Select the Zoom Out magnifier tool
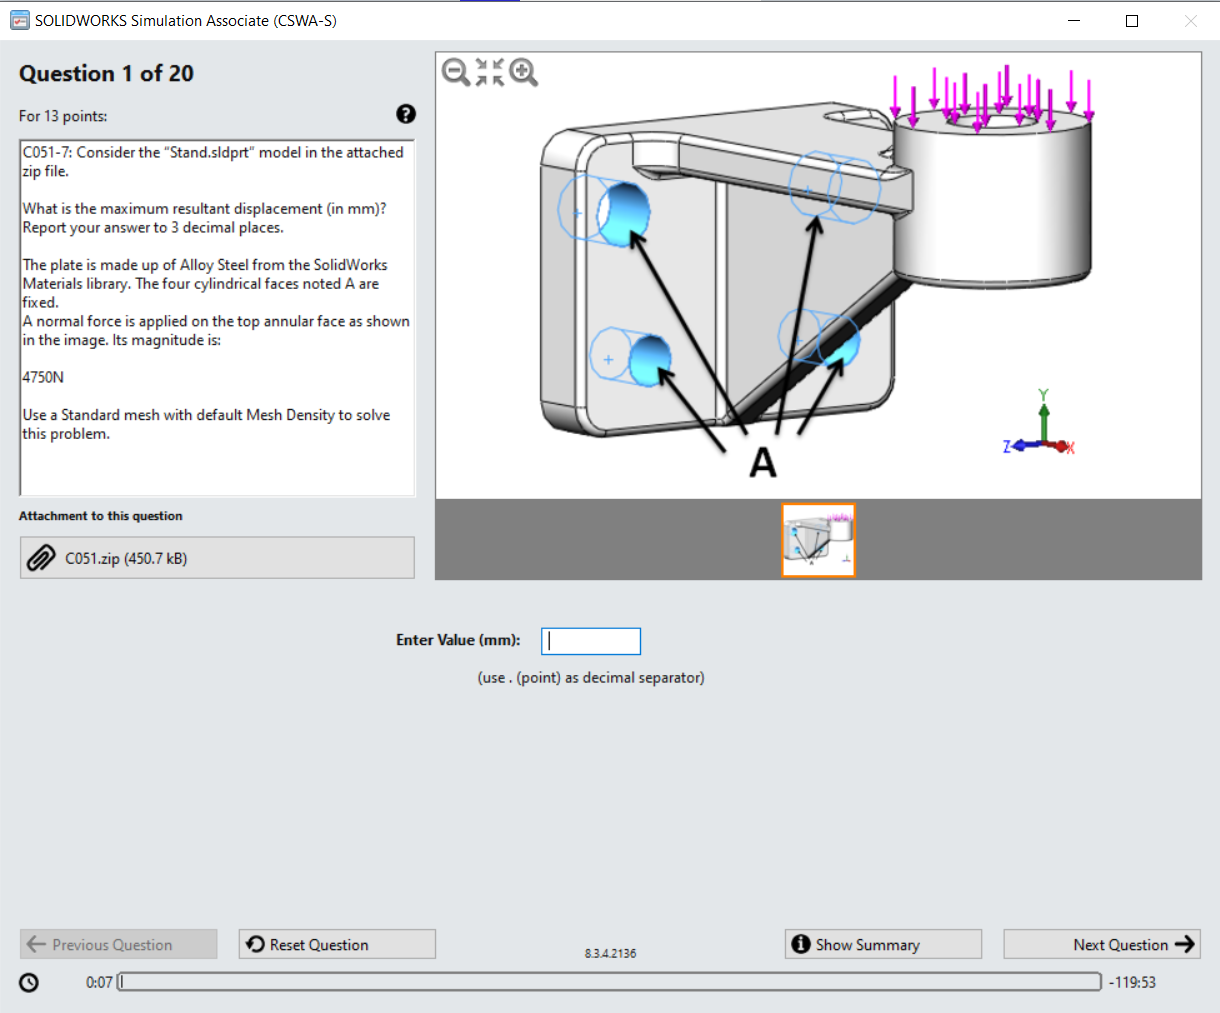 [x=455, y=72]
